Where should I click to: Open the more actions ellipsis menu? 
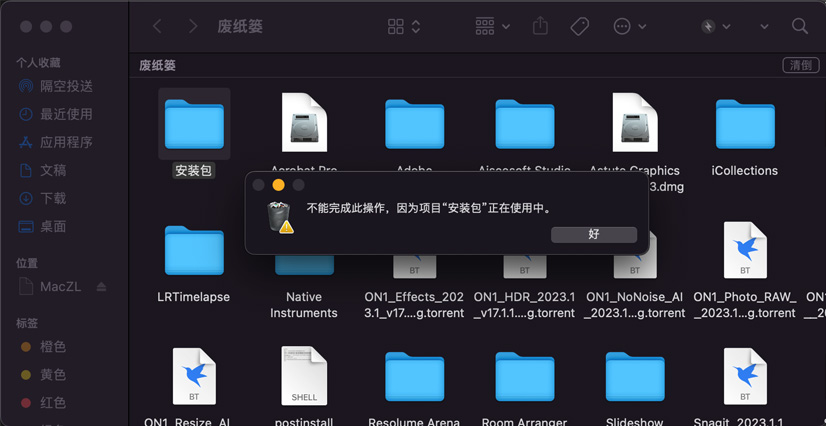pyautogui.click(x=629, y=27)
